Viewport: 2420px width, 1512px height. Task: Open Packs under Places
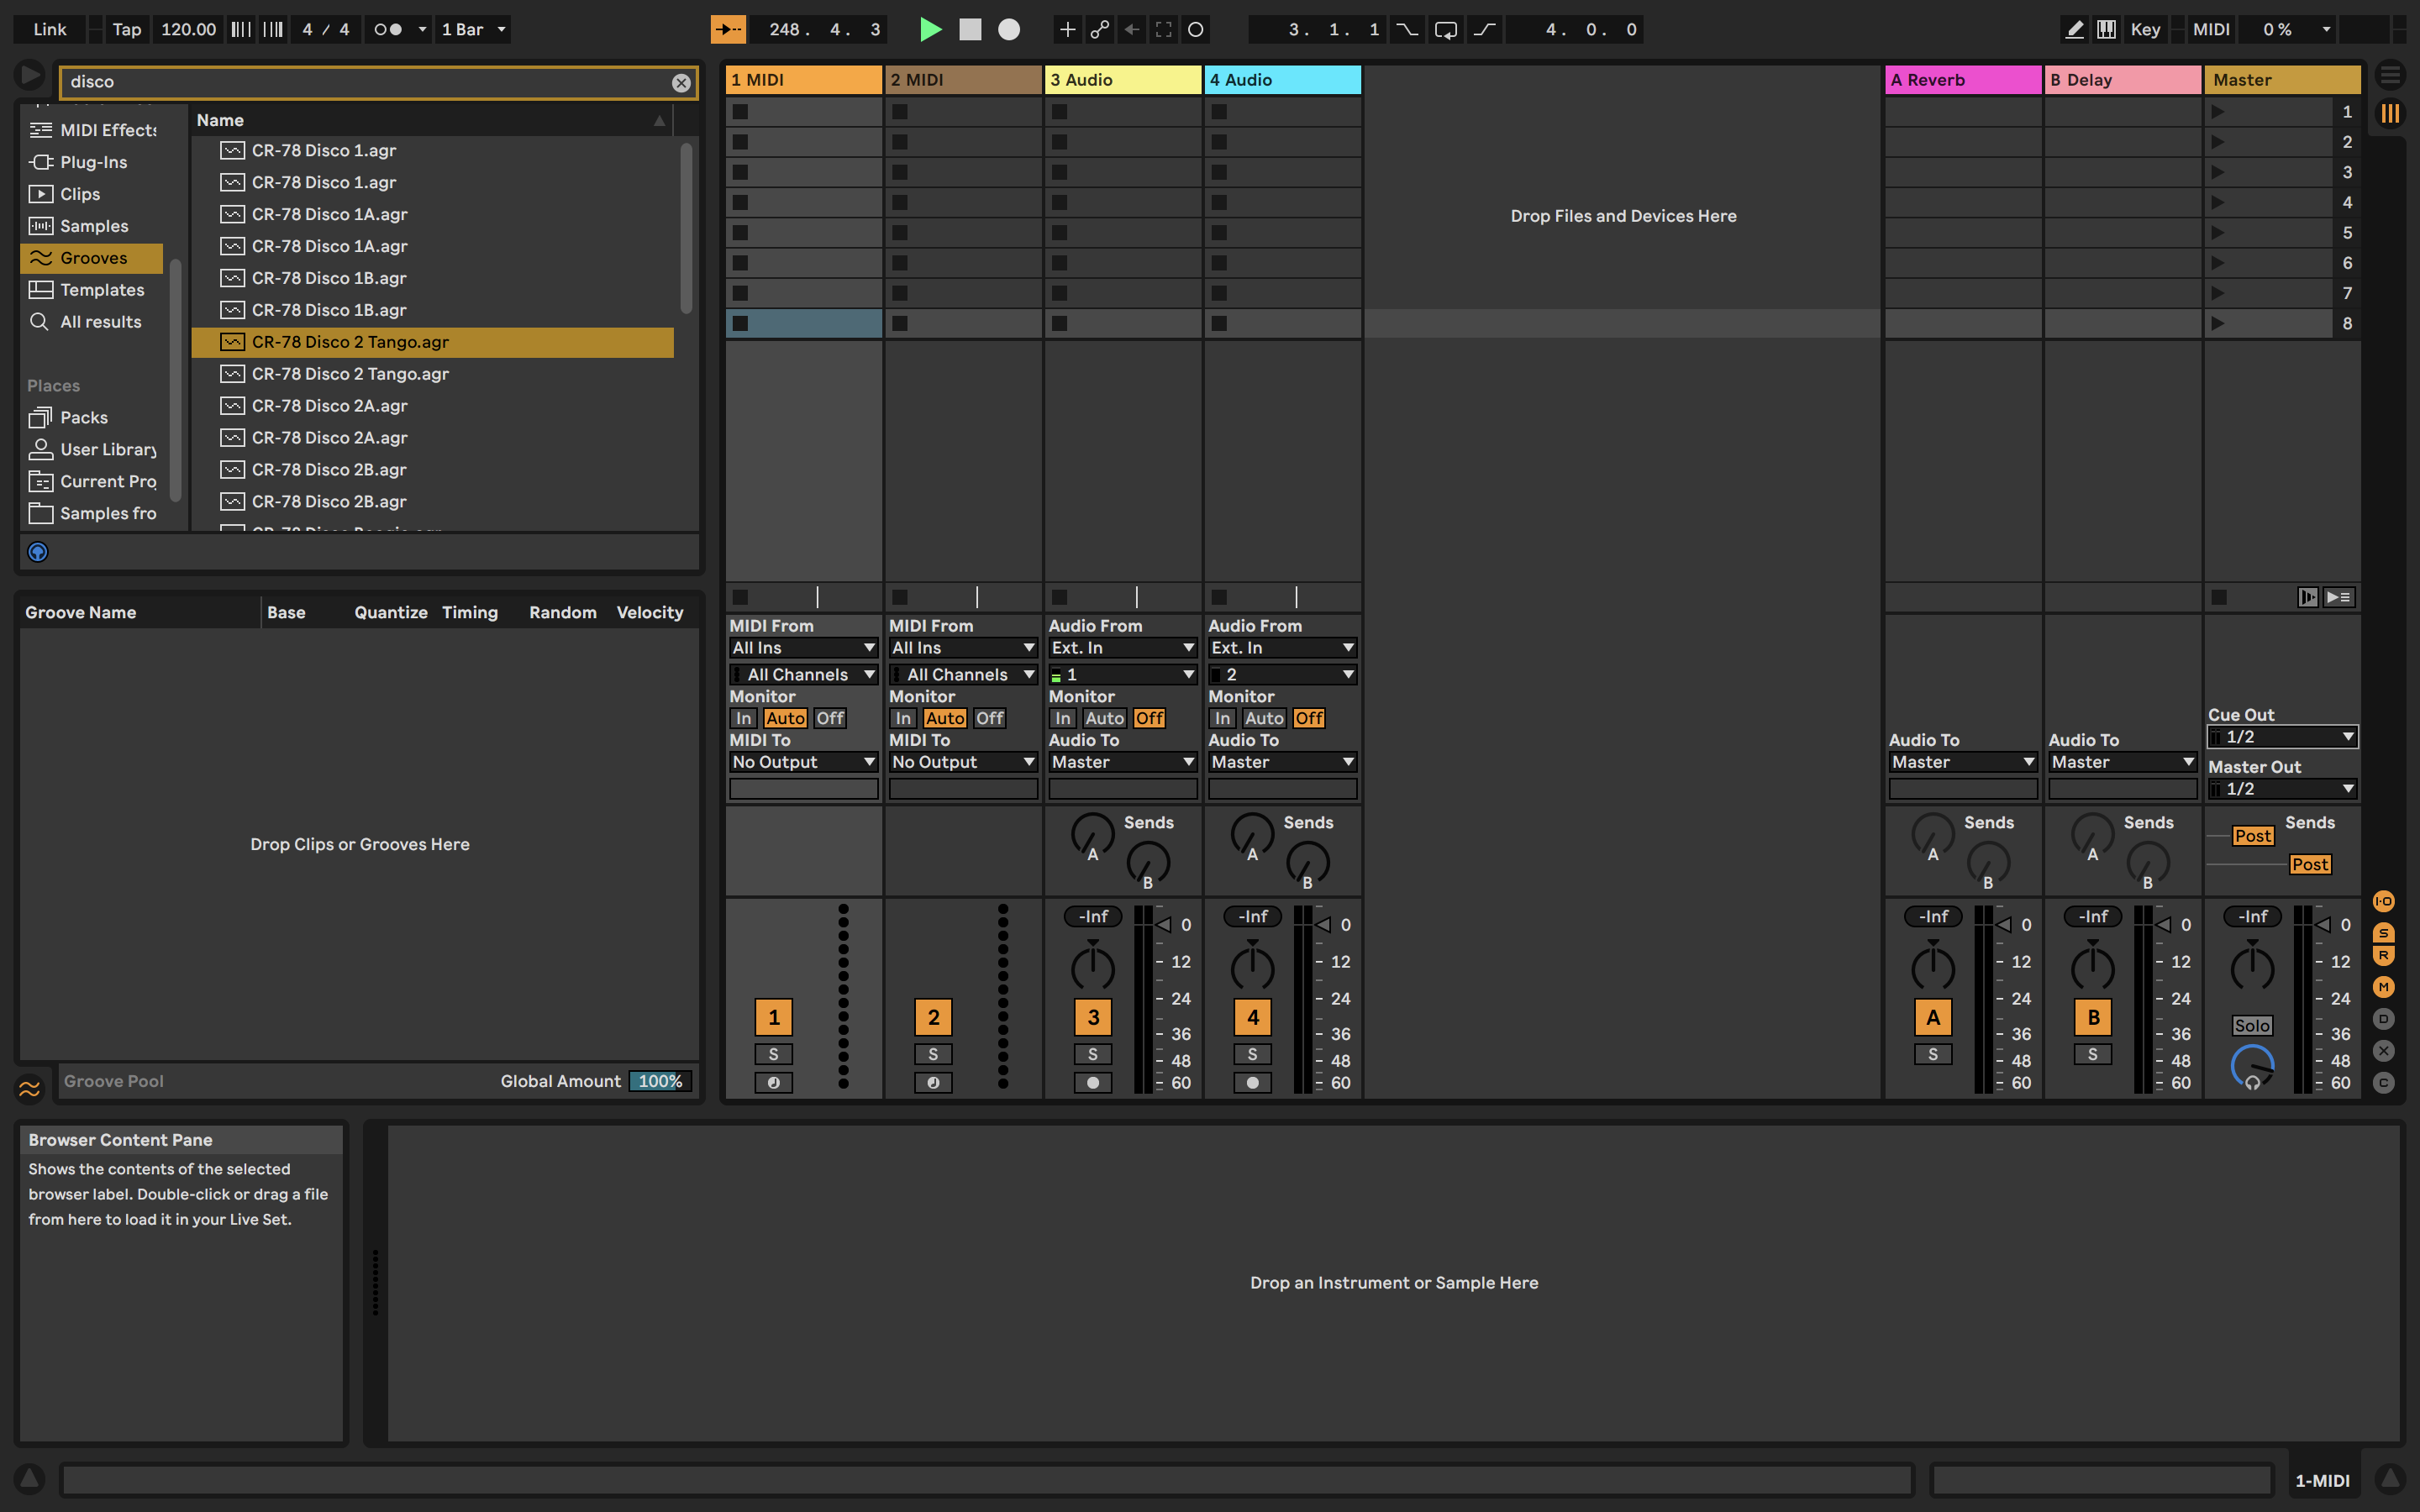pos(92,418)
